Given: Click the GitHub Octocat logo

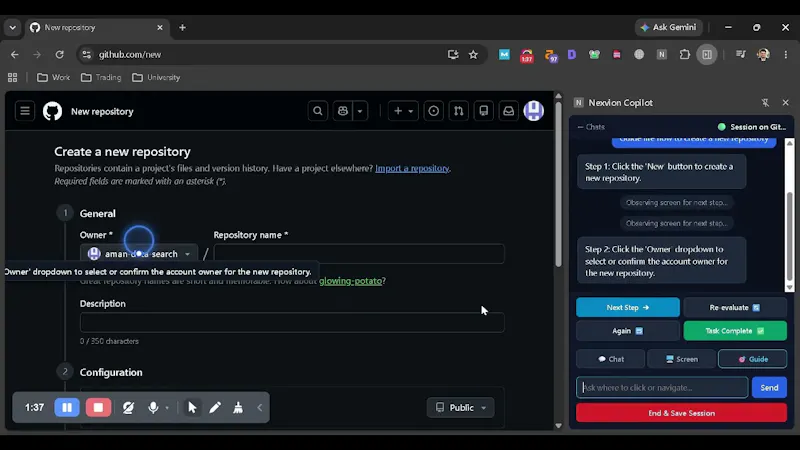Looking at the screenshot, I should point(52,111).
